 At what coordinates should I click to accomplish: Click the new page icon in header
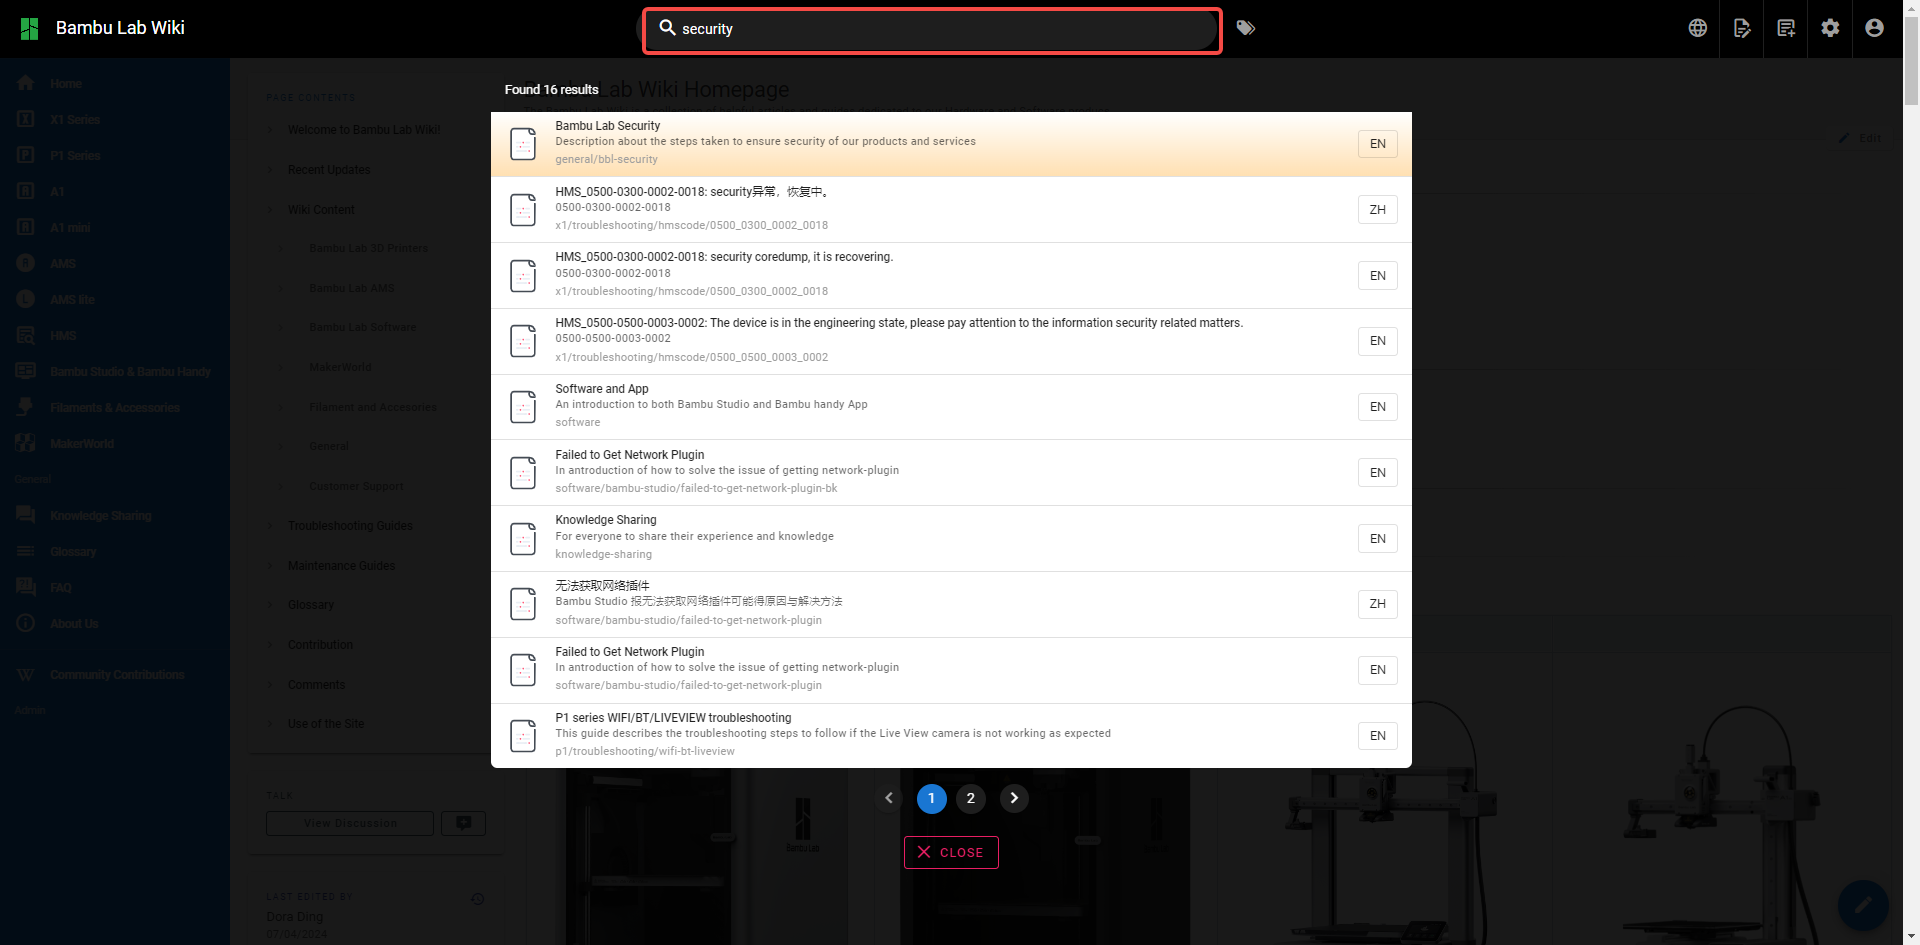coord(1786,28)
